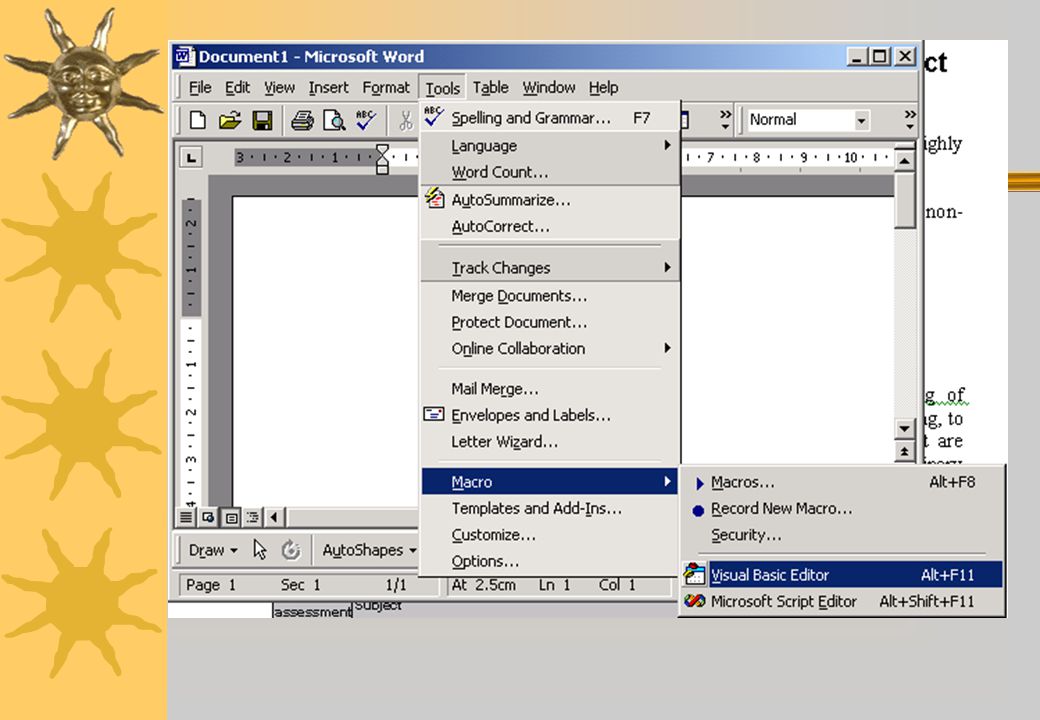Click inside the blank document page
Screen dimensions: 1040x720
pos(325,351)
